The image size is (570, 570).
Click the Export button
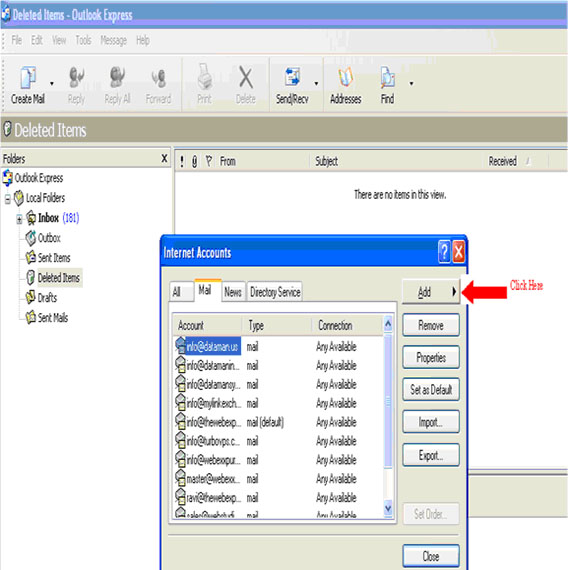[x=431, y=455]
